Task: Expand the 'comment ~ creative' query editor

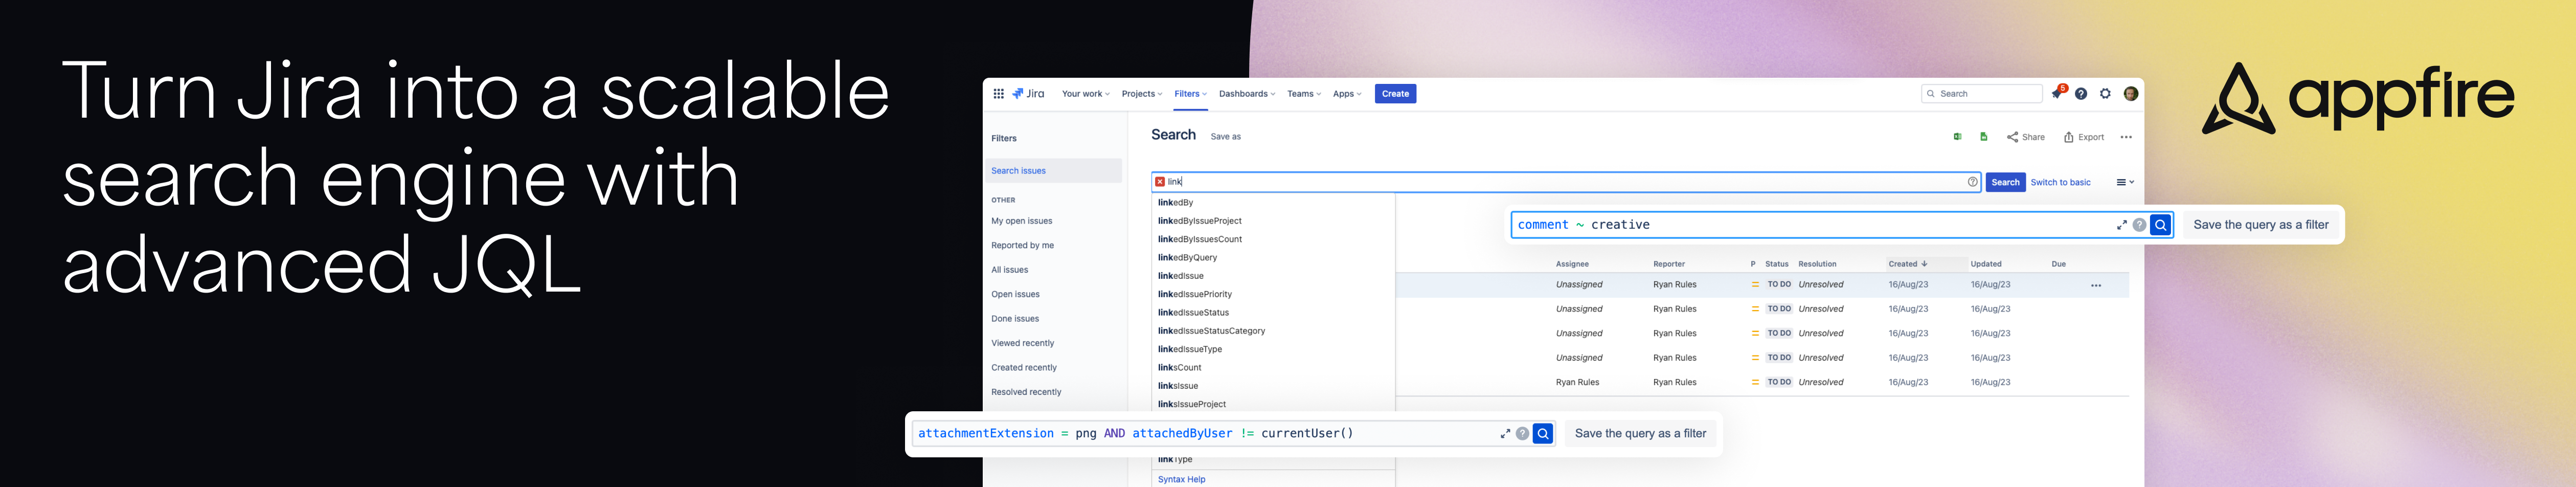Action: [2121, 225]
